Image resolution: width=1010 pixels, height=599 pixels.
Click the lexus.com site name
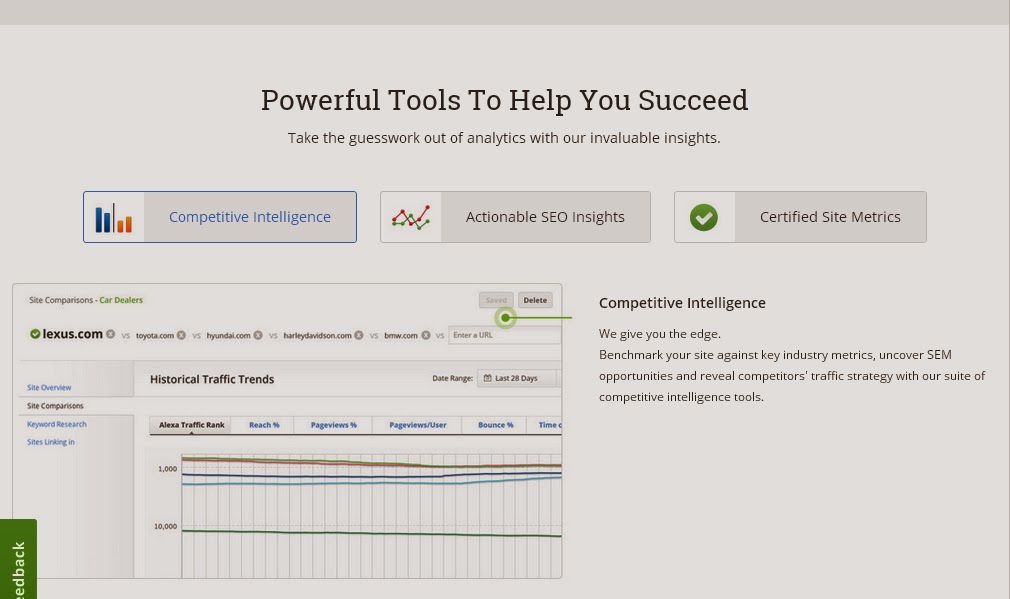click(72, 334)
